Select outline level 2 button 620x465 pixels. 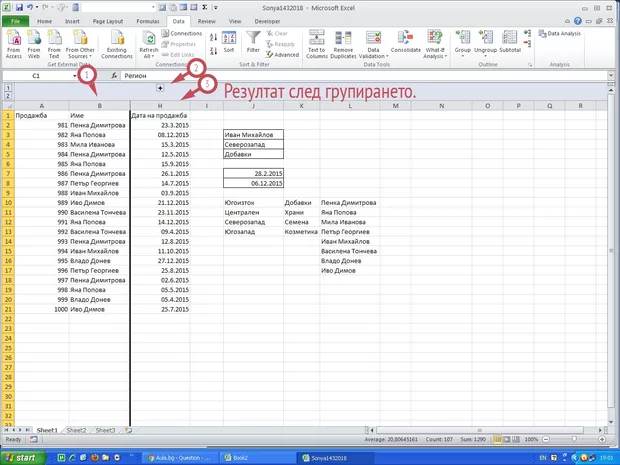click(7, 97)
